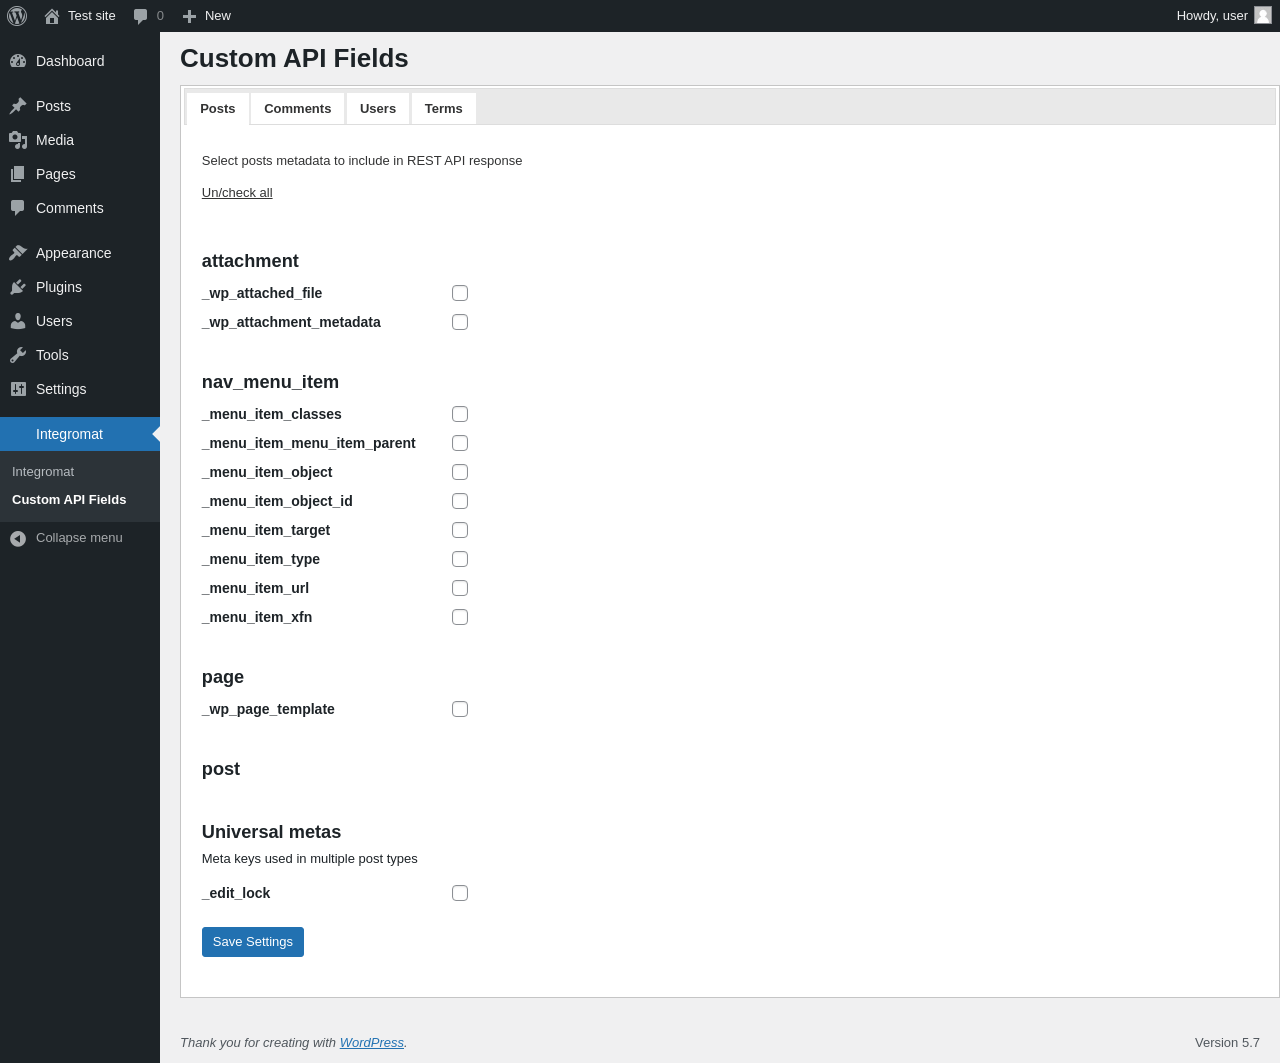1280x1063 pixels.
Task: Click the WordPress logo icon
Action: coord(17,16)
